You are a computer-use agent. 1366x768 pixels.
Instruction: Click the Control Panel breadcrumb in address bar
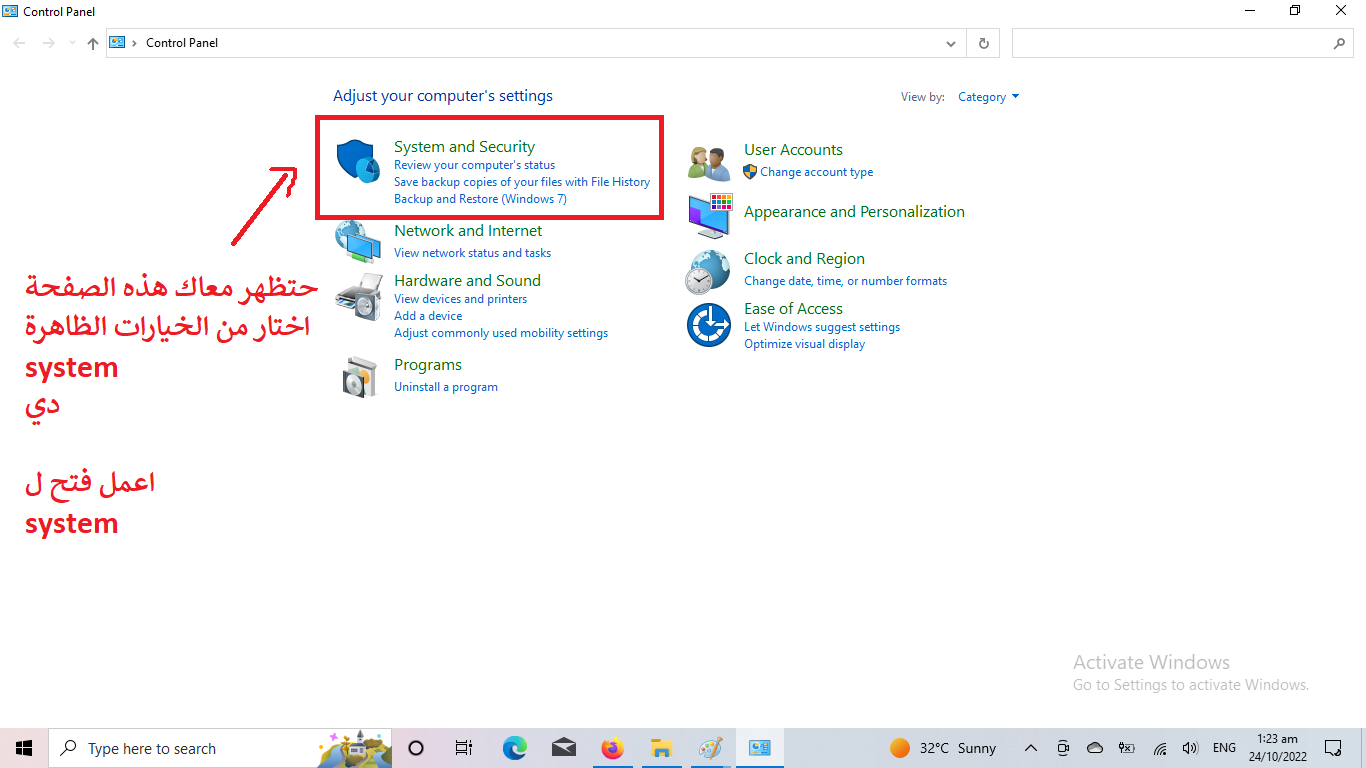182,43
